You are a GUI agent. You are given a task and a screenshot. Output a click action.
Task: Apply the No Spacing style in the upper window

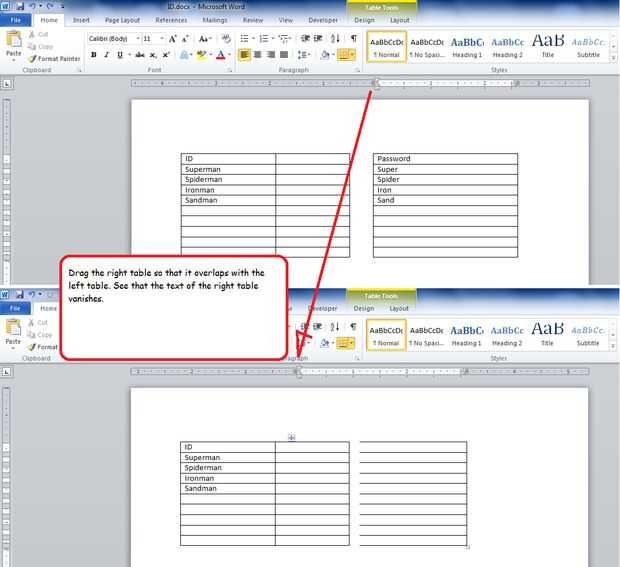click(x=427, y=47)
